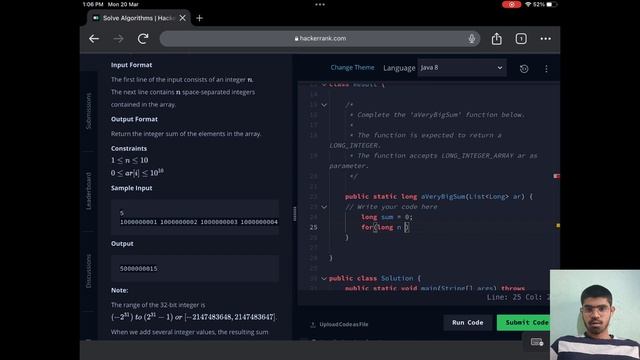Click the Note: heading
The image size is (640, 360).
(119, 290)
